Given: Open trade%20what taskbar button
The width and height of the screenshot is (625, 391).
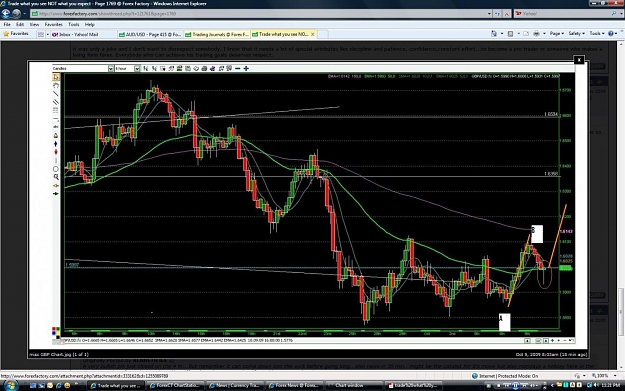Looking at the screenshot, I should pyautogui.click(x=414, y=385).
